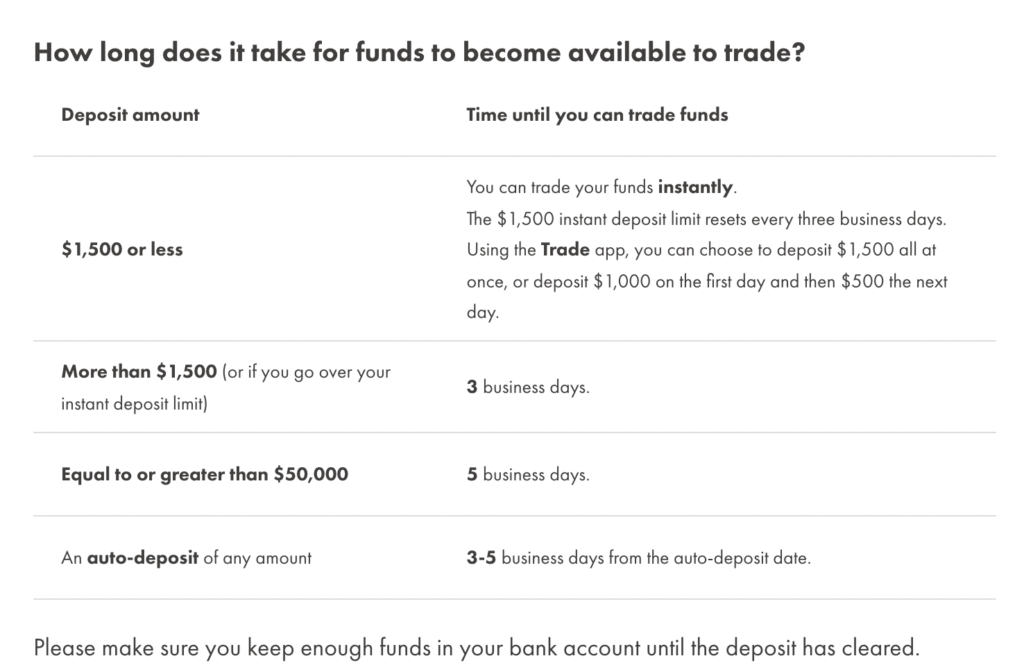The width and height of the screenshot is (1024, 672).
Task: Click the "of any amount" text
Action: 257,558
